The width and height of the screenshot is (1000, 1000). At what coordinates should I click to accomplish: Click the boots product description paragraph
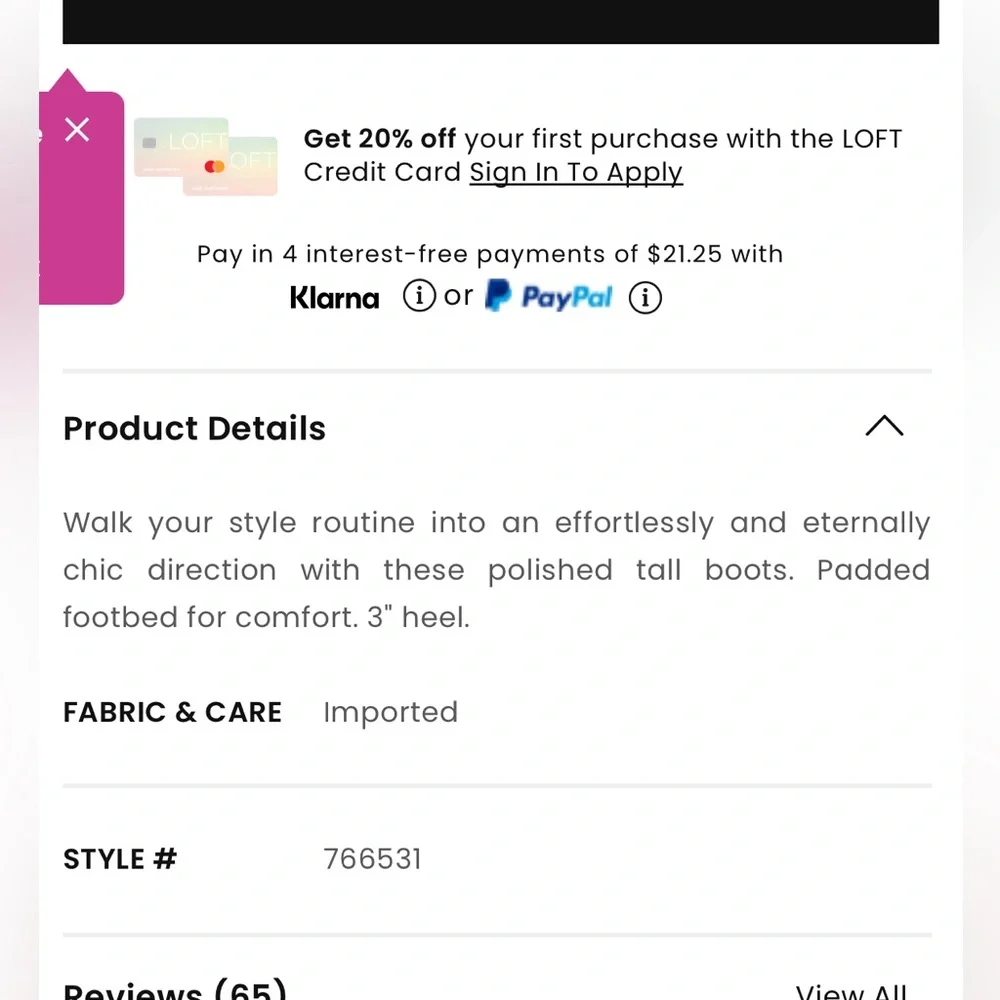[x=496, y=570]
